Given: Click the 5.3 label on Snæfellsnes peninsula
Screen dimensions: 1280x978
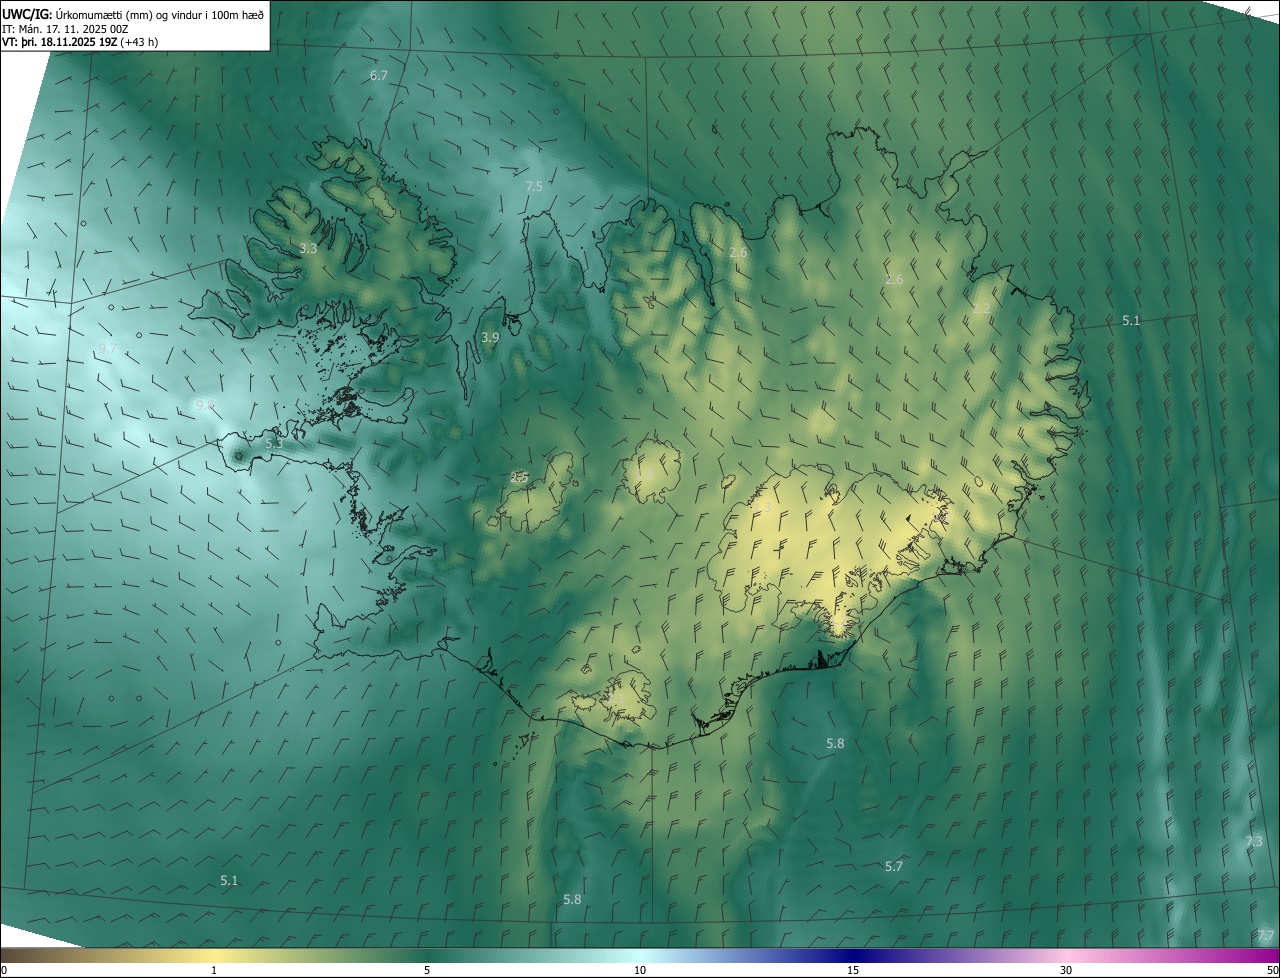Looking at the screenshot, I should [x=274, y=443].
